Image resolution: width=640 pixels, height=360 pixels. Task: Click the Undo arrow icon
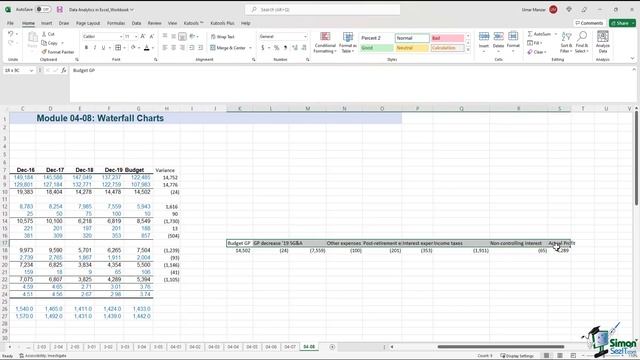tap(11, 34)
